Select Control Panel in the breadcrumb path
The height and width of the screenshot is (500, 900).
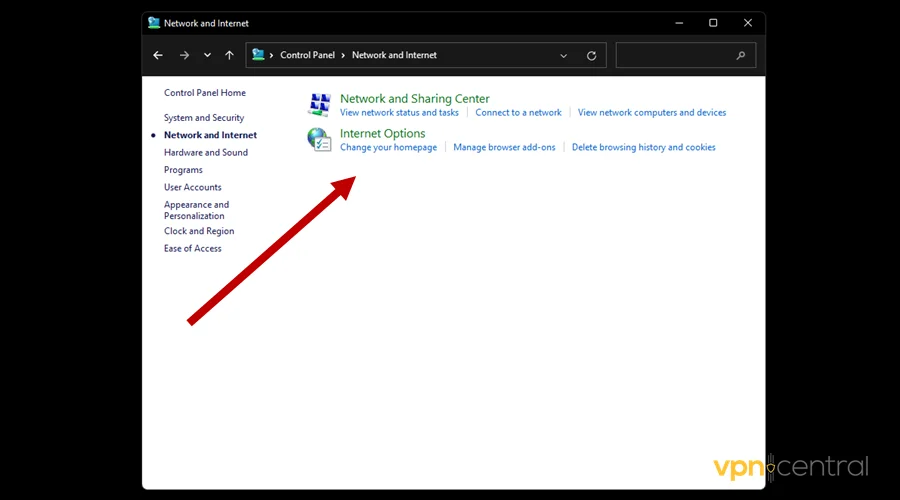coord(307,55)
